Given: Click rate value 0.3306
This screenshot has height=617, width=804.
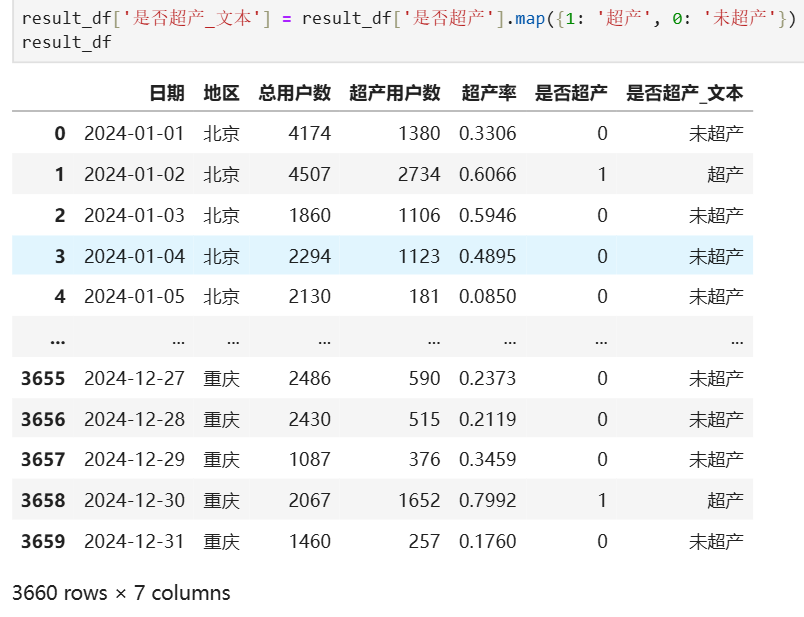Looking at the screenshot, I should [x=488, y=133].
